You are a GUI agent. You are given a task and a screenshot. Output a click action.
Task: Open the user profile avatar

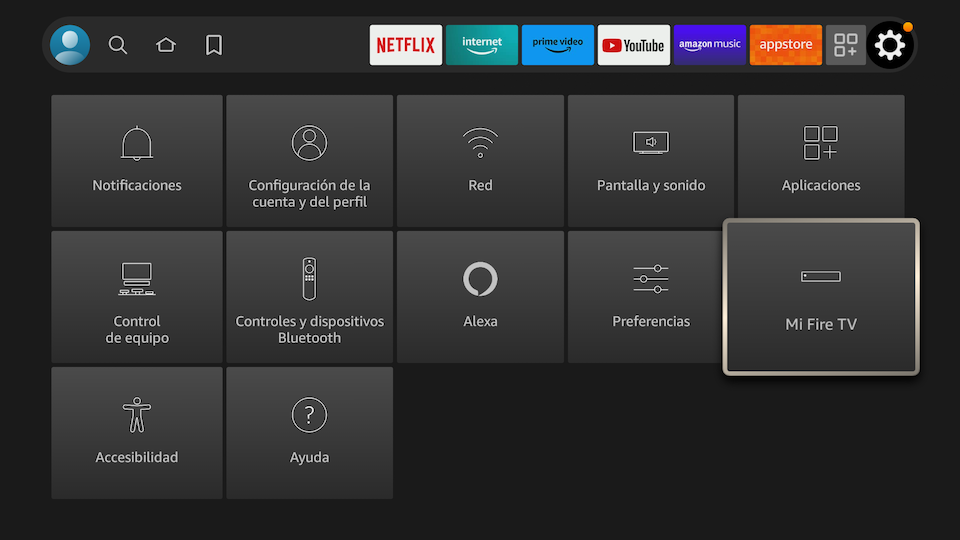pos(70,45)
